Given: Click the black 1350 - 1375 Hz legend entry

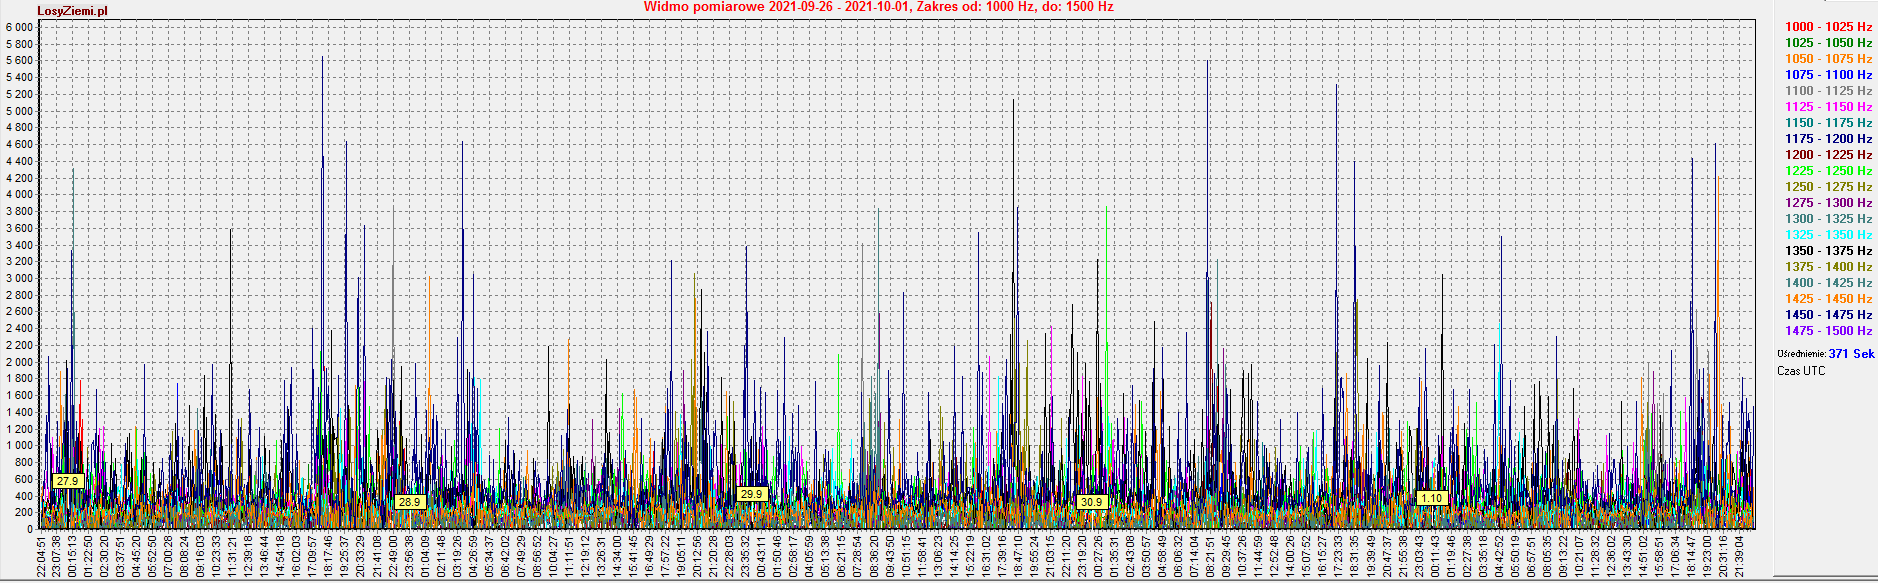Looking at the screenshot, I should point(1828,251).
